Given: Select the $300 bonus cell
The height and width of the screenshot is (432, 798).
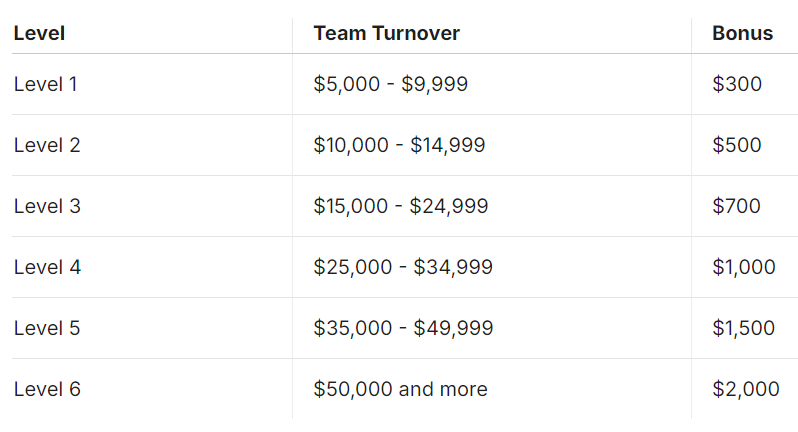Looking at the screenshot, I should (x=737, y=84).
